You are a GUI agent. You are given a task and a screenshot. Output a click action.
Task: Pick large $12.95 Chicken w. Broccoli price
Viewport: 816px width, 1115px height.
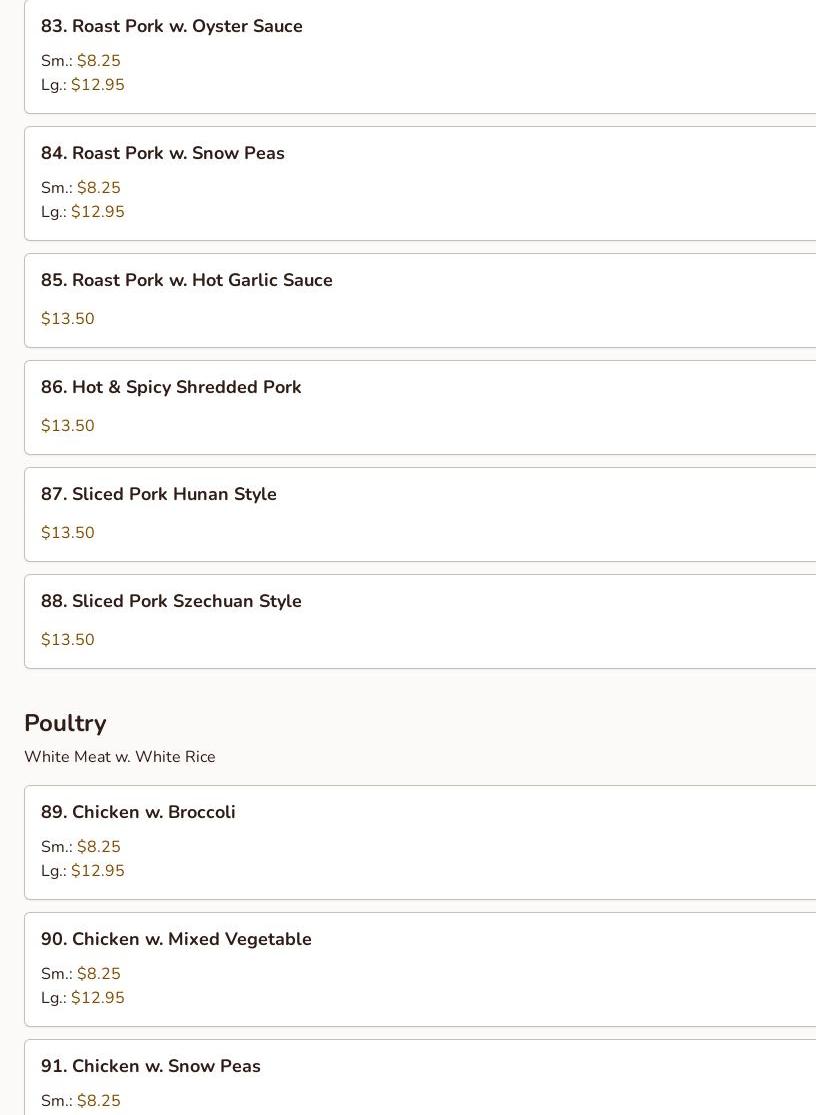pyautogui.click(x=97, y=871)
